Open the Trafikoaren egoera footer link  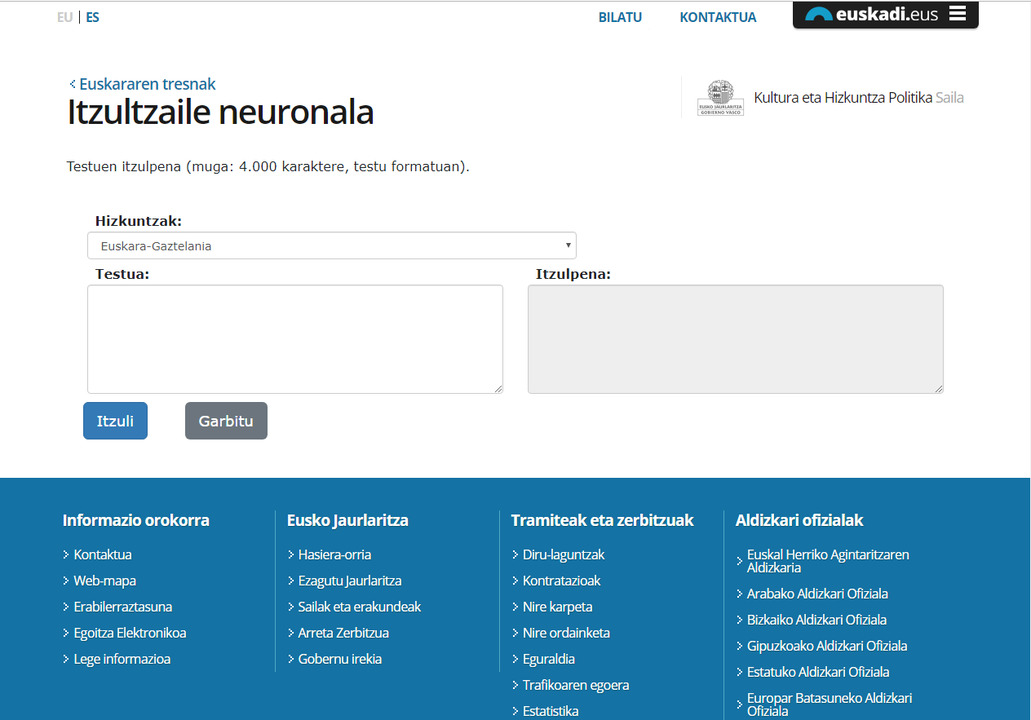pyautogui.click(x=576, y=685)
